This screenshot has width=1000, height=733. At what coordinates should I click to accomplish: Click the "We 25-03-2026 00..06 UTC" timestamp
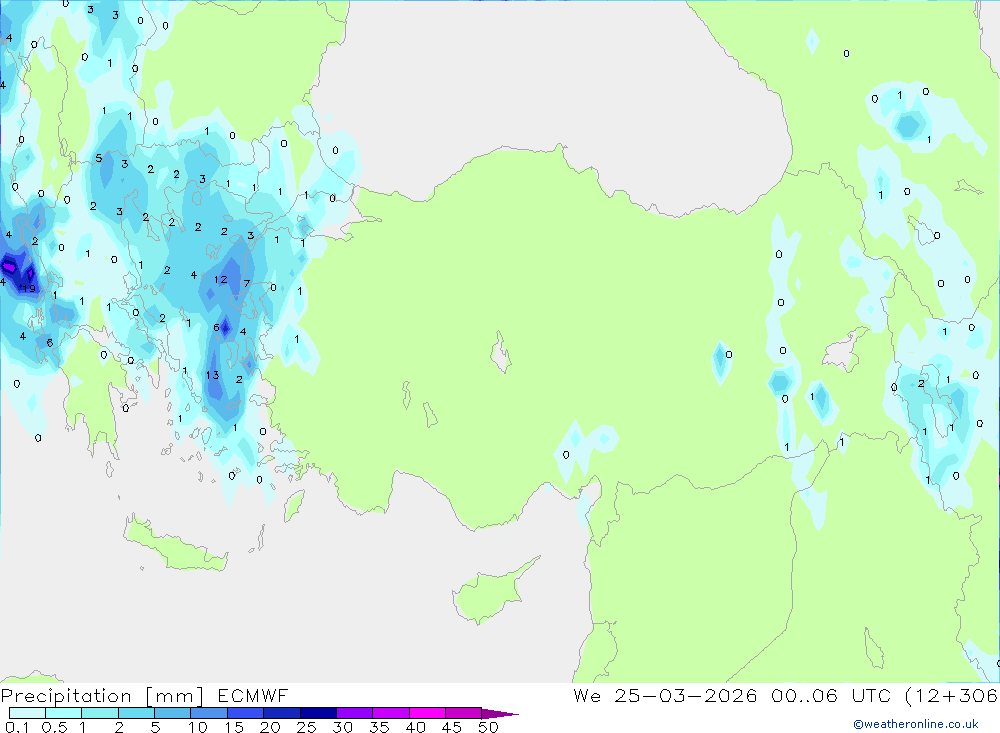click(x=732, y=696)
